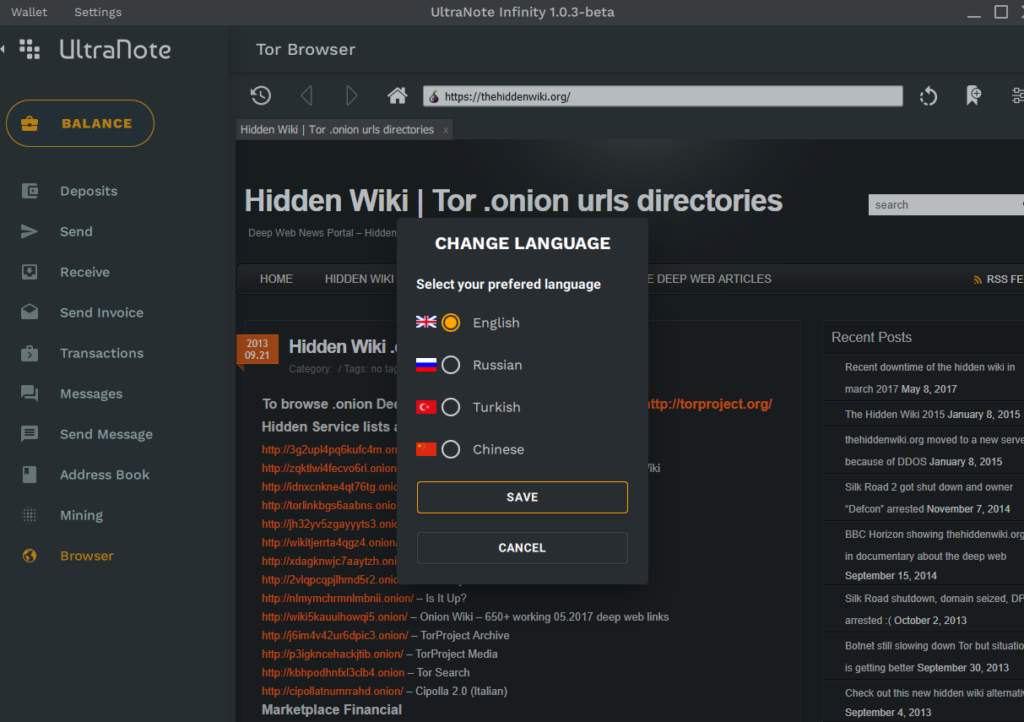Go forward with the right arrow
This screenshot has width=1024, height=722.
pyautogui.click(x=351, y=96)
